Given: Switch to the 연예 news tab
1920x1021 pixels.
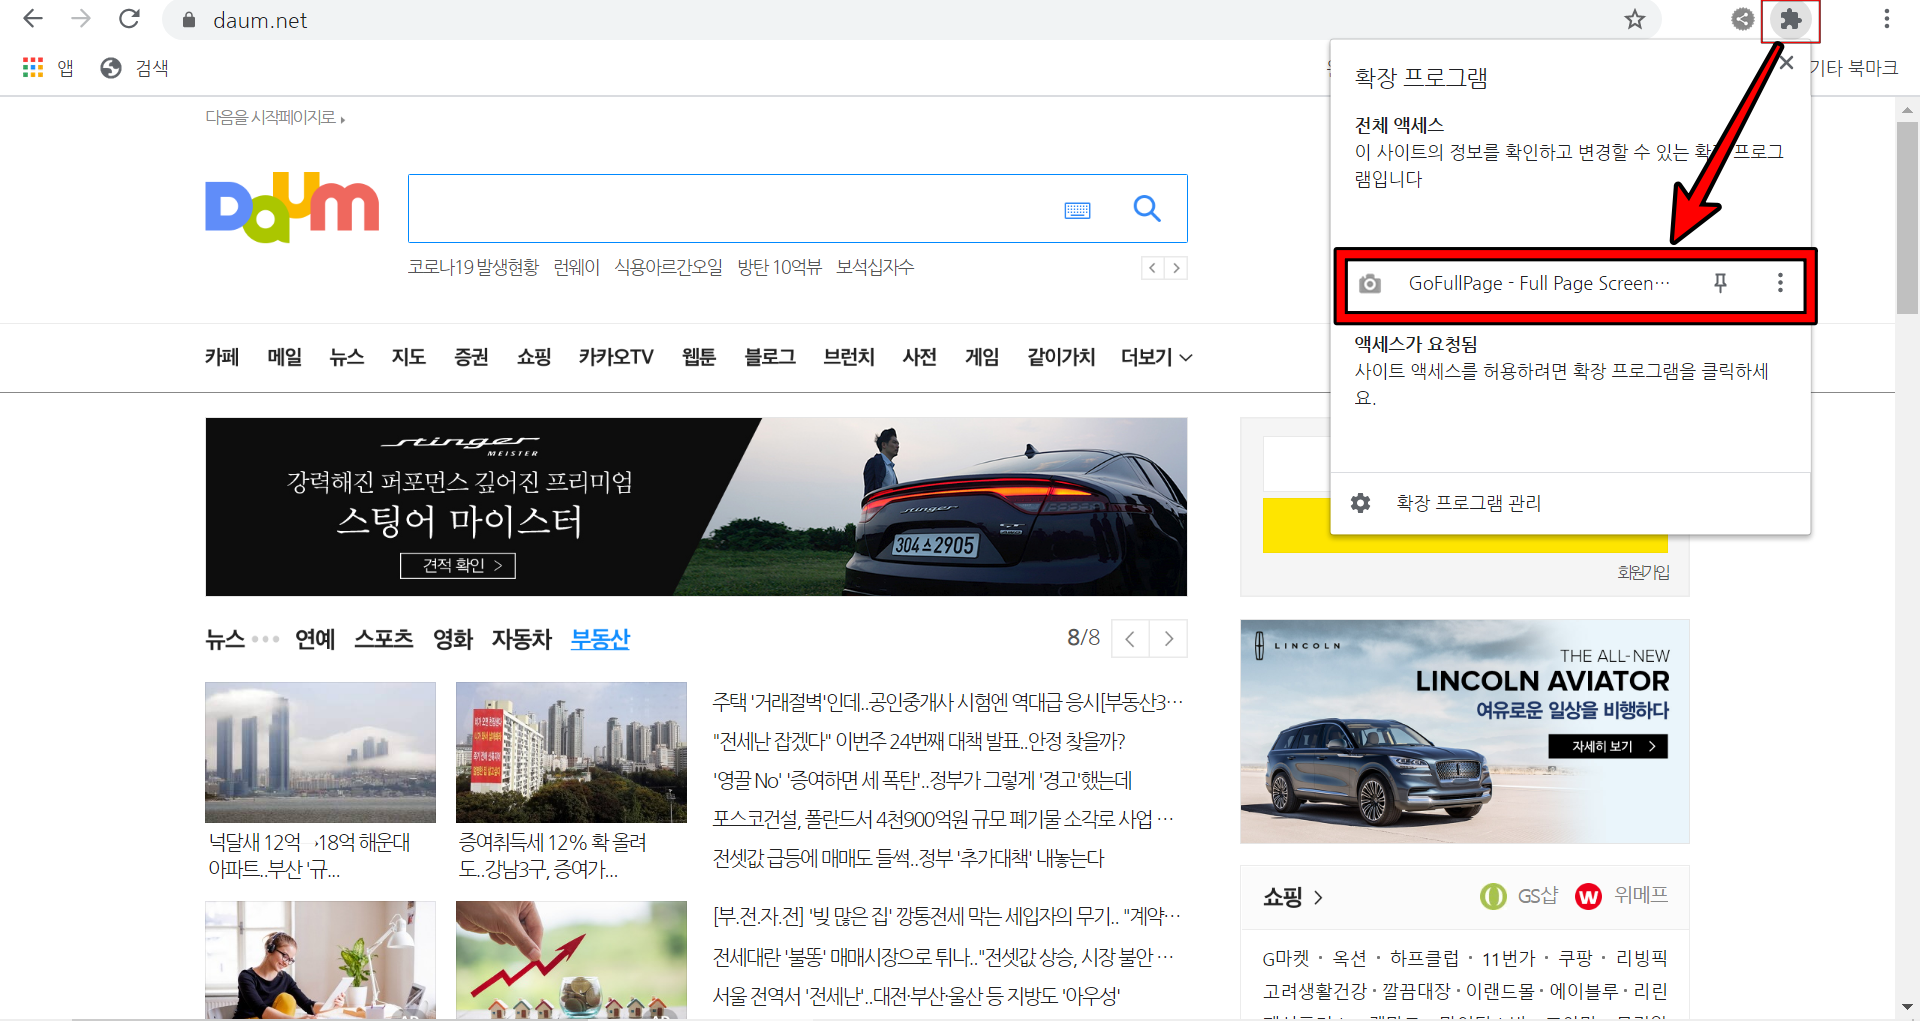Looking at the screenshot, I should click(315, 639).
